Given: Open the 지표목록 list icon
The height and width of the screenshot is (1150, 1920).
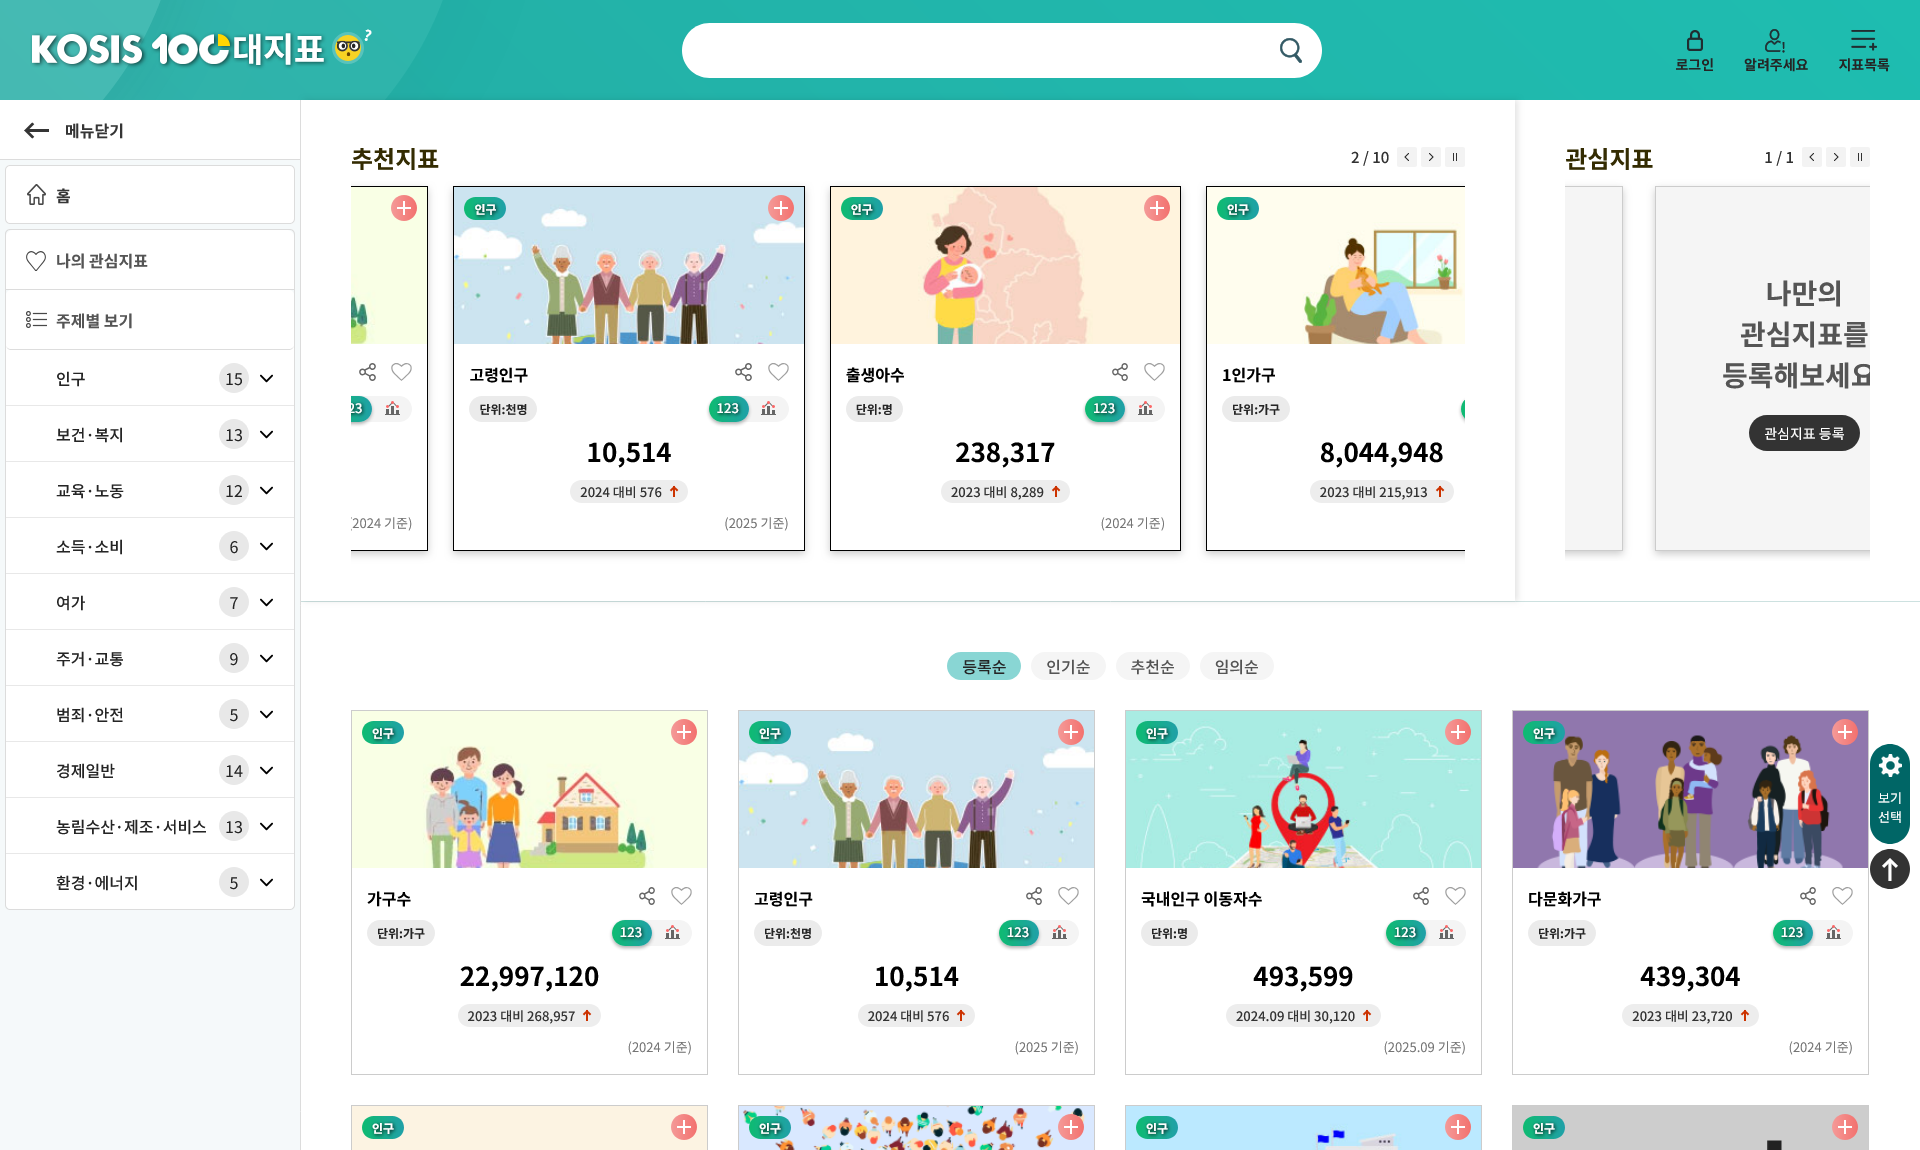Looking at the screenshot, I should [x=1863, y=41].
